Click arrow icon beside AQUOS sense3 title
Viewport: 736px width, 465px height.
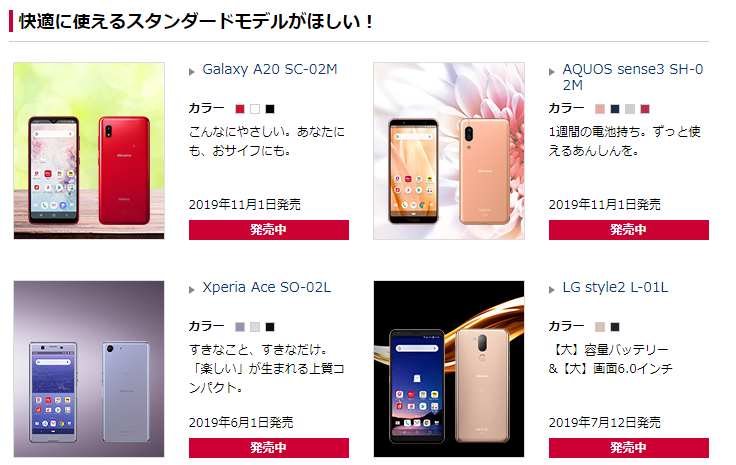click(x=552, y=72)
